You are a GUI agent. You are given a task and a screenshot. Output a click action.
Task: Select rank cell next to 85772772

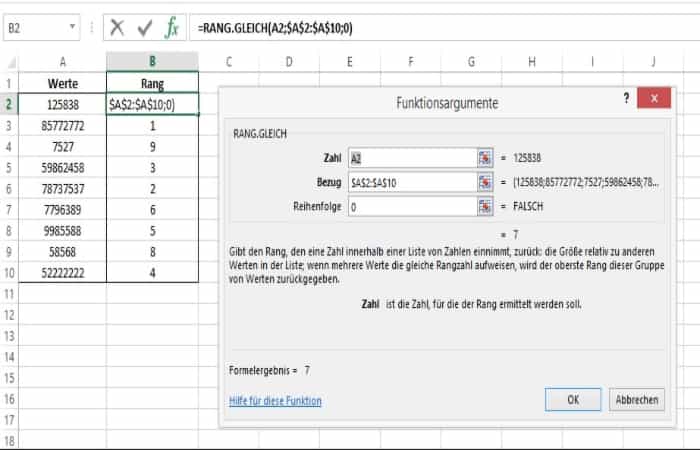(152, 126)
